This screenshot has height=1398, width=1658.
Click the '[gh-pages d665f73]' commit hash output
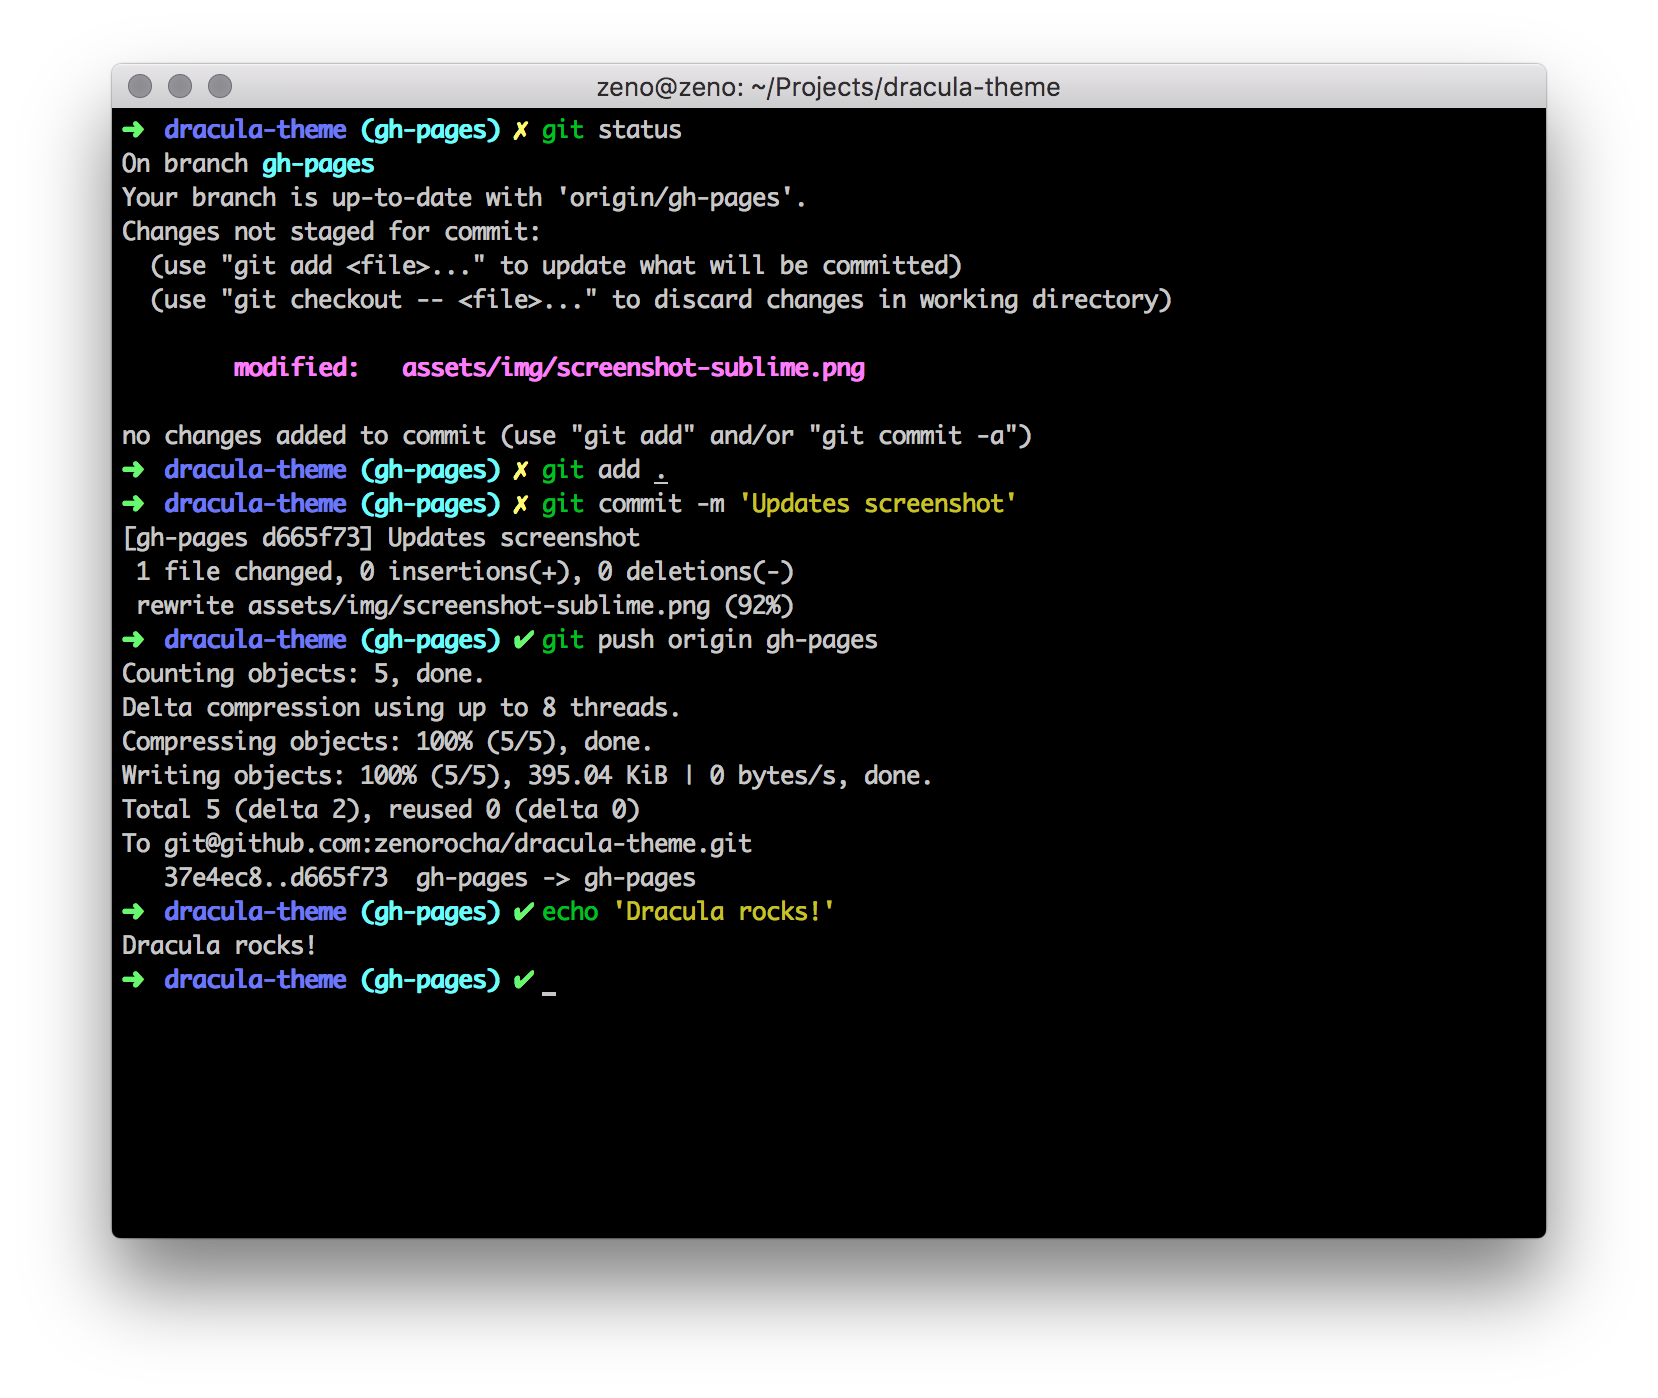pos(247,538)
